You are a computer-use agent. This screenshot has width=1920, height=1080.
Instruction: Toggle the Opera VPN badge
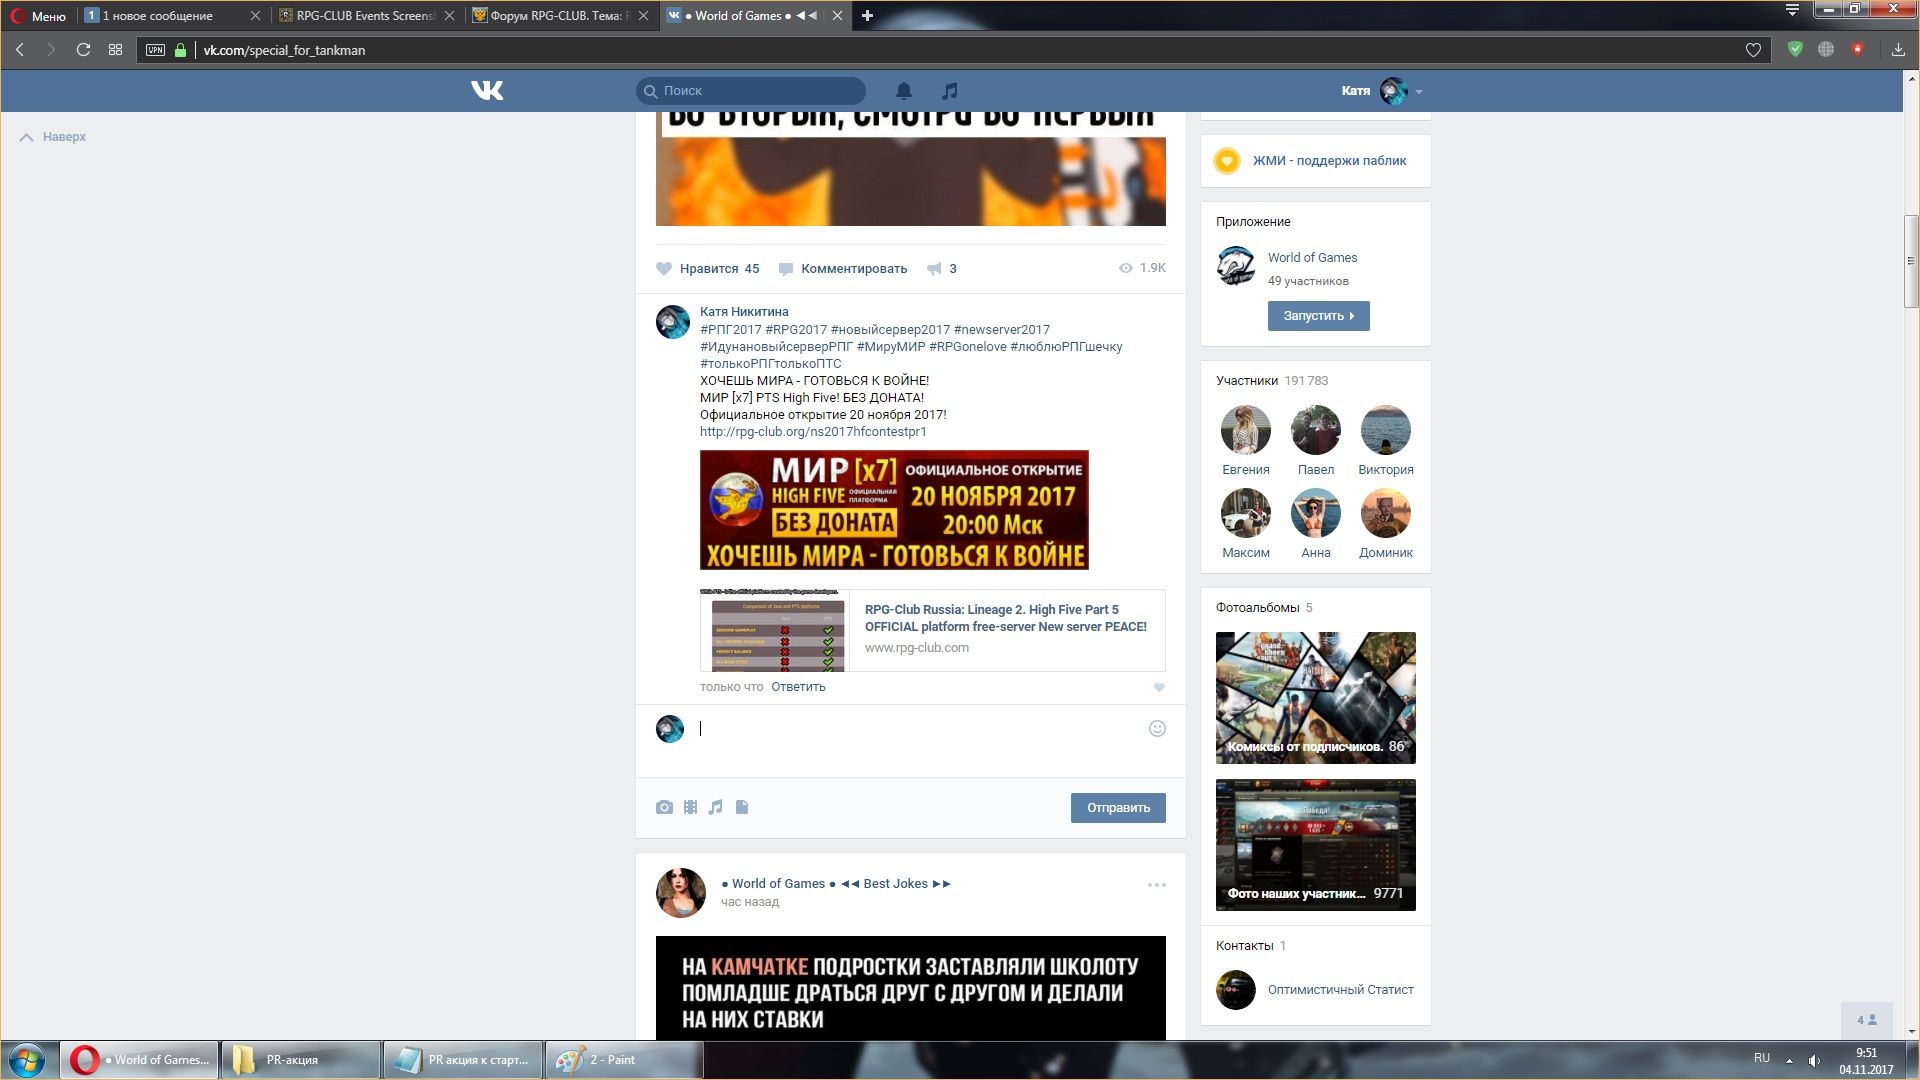155,50
